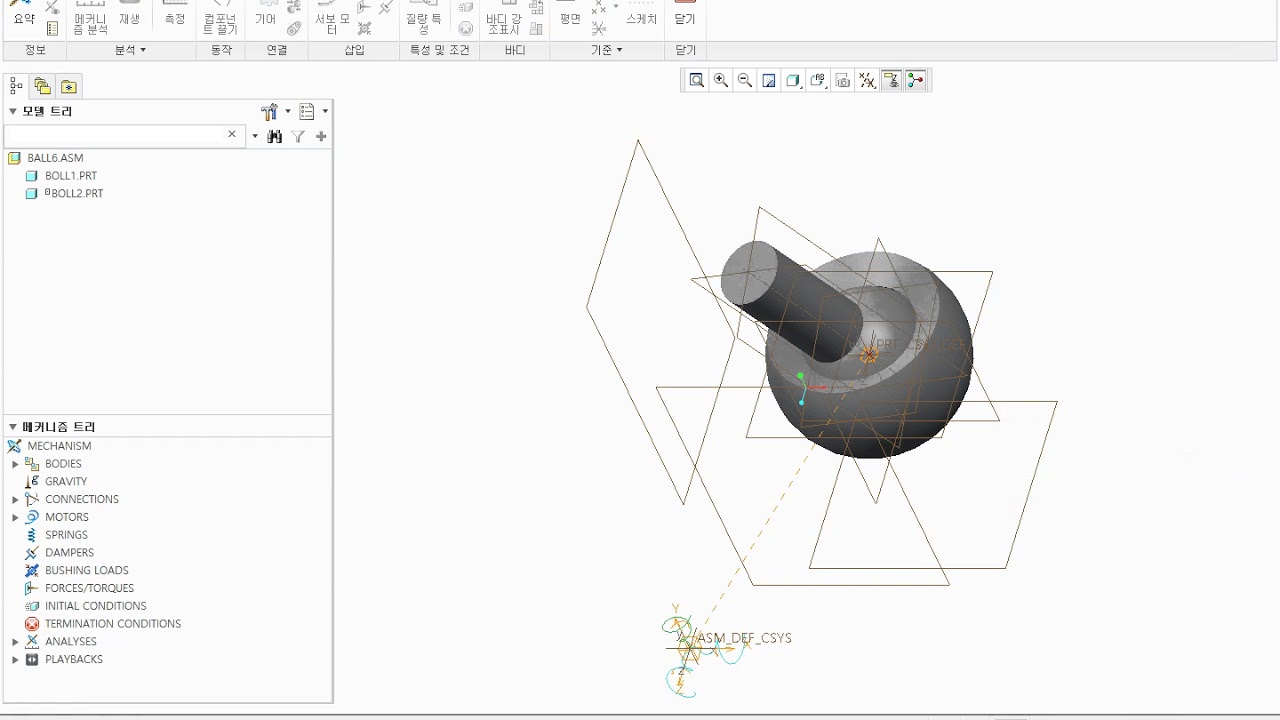The height and width of the screenshot is (720, 1280).
Task: Click the details list icon below 요약
Action: pos(52,29)
